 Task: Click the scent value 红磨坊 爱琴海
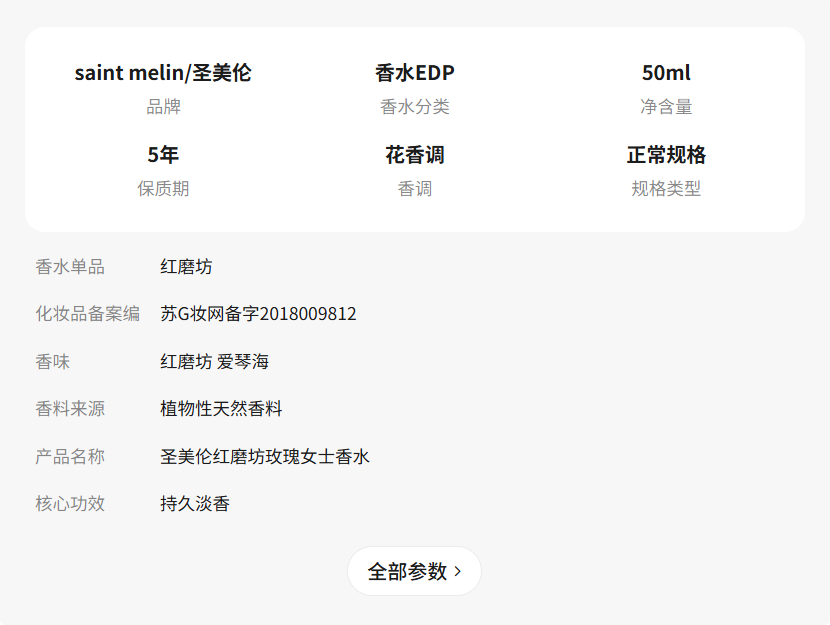pyautogui.click(x=214, y=362)
